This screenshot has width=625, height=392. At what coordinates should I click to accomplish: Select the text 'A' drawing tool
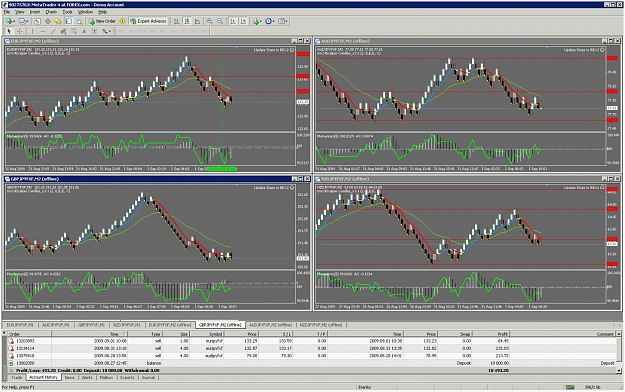(x=84, y=31)
